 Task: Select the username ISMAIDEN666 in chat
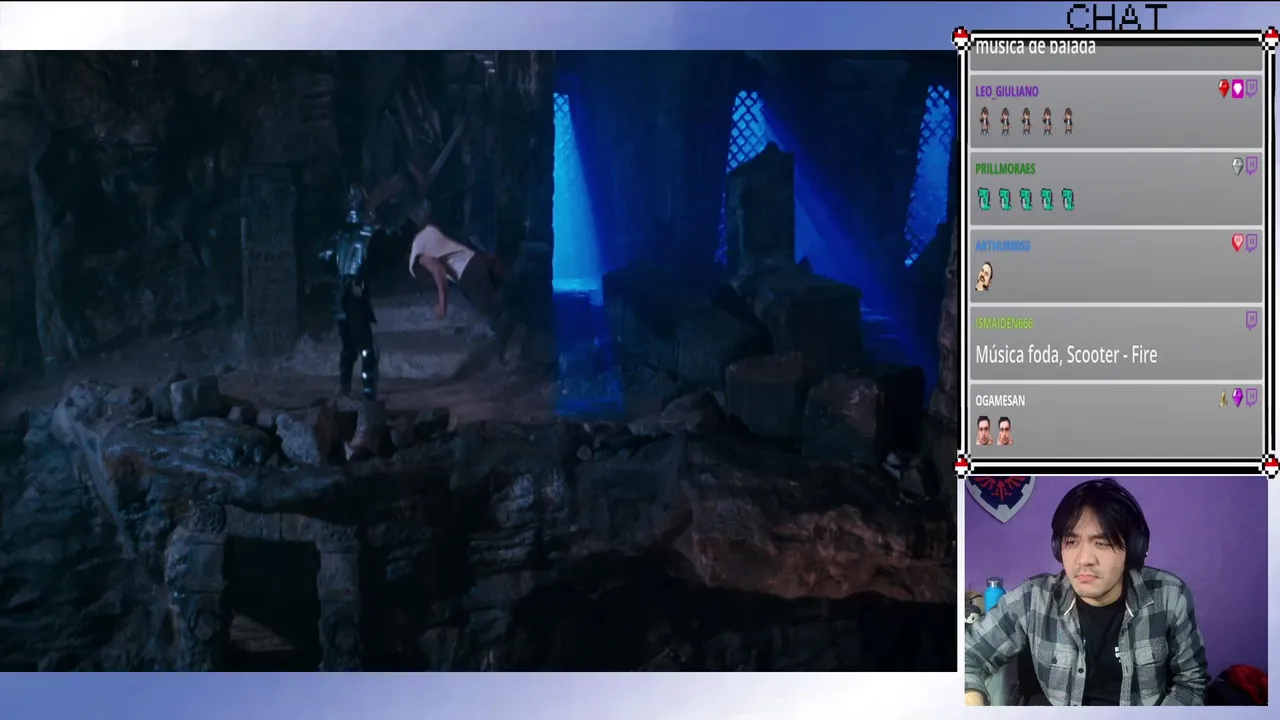pos(1004,323)
